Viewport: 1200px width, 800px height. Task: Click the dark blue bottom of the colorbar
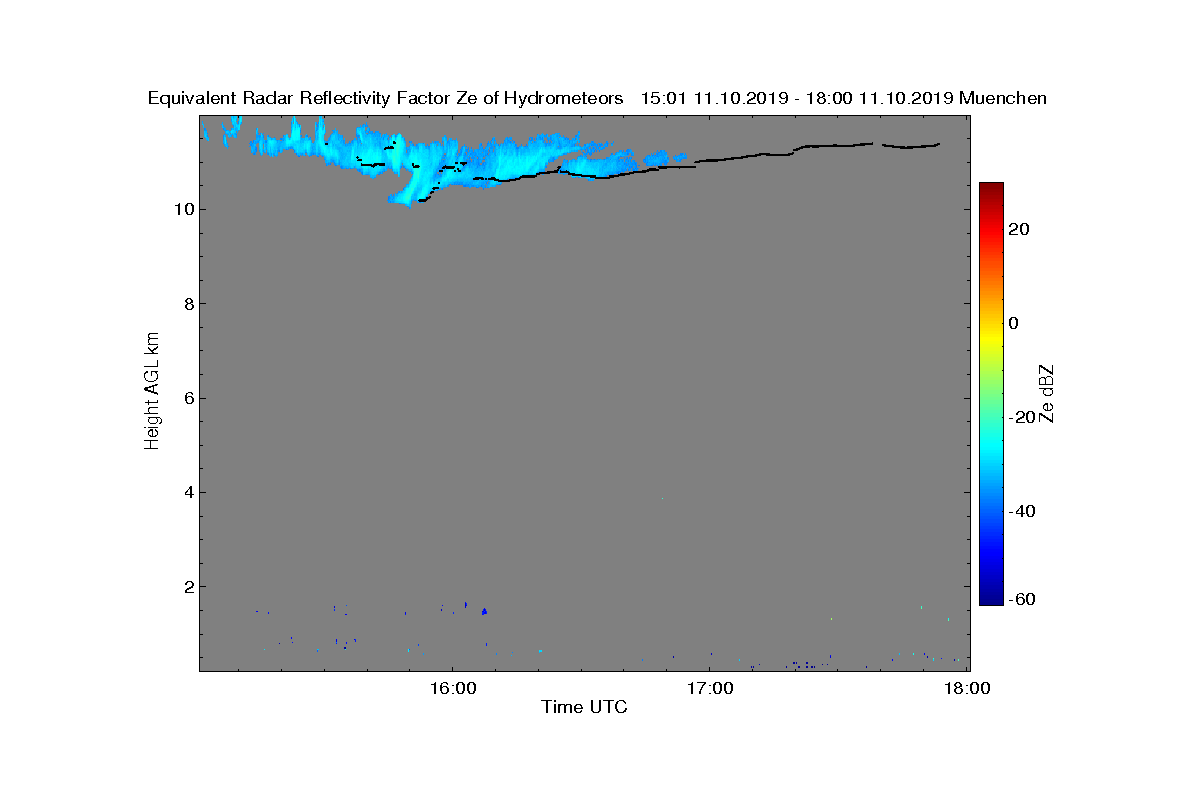pyautogui.click(x=991, y=598)
